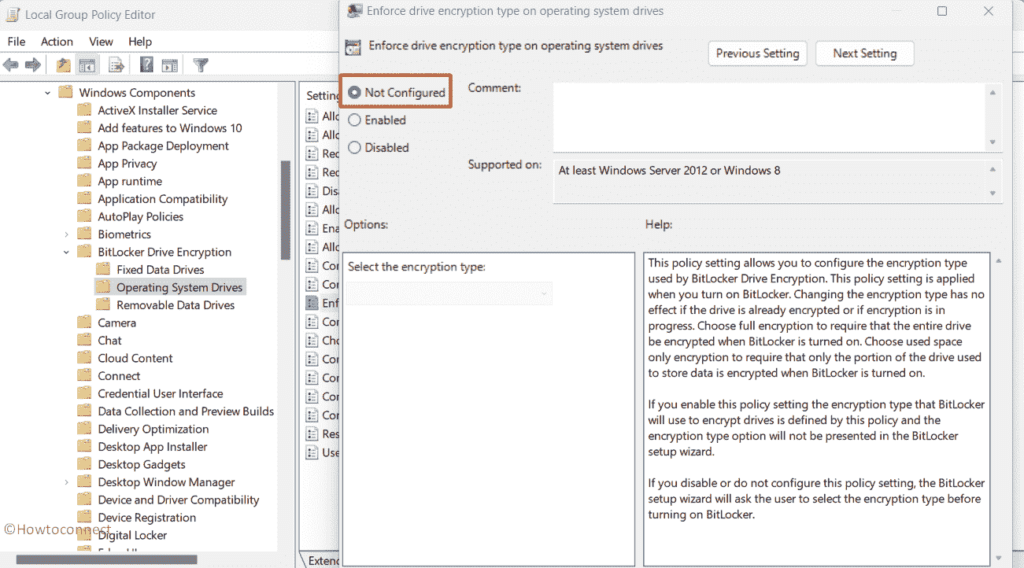Click the Back arrow toolbar icon
1024x568 pixels.
[x=11, y=65]
